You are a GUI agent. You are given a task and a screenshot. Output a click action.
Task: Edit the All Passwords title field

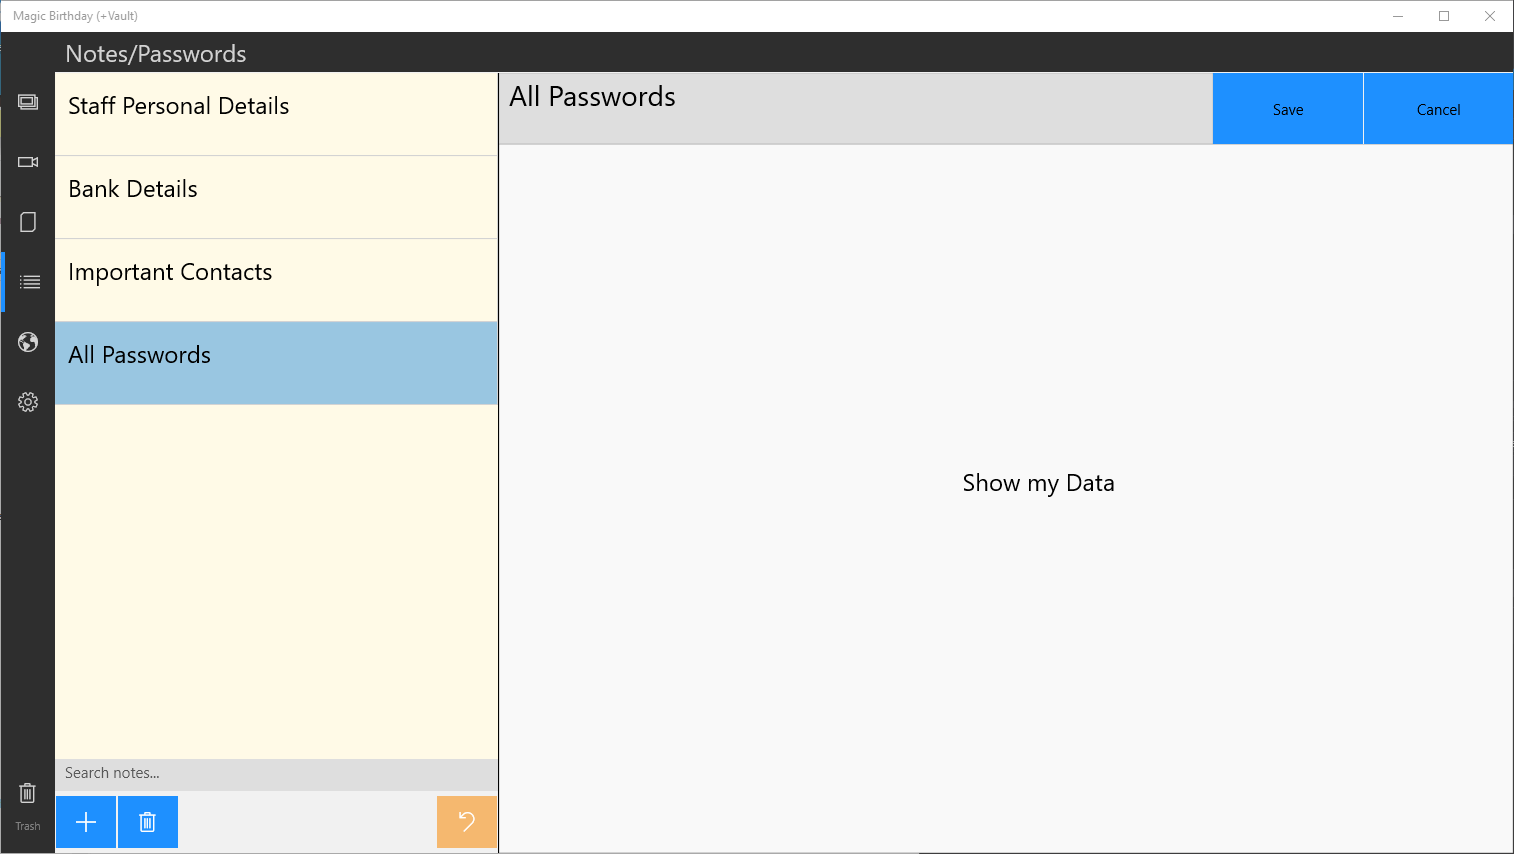click(x=855, y=98)
